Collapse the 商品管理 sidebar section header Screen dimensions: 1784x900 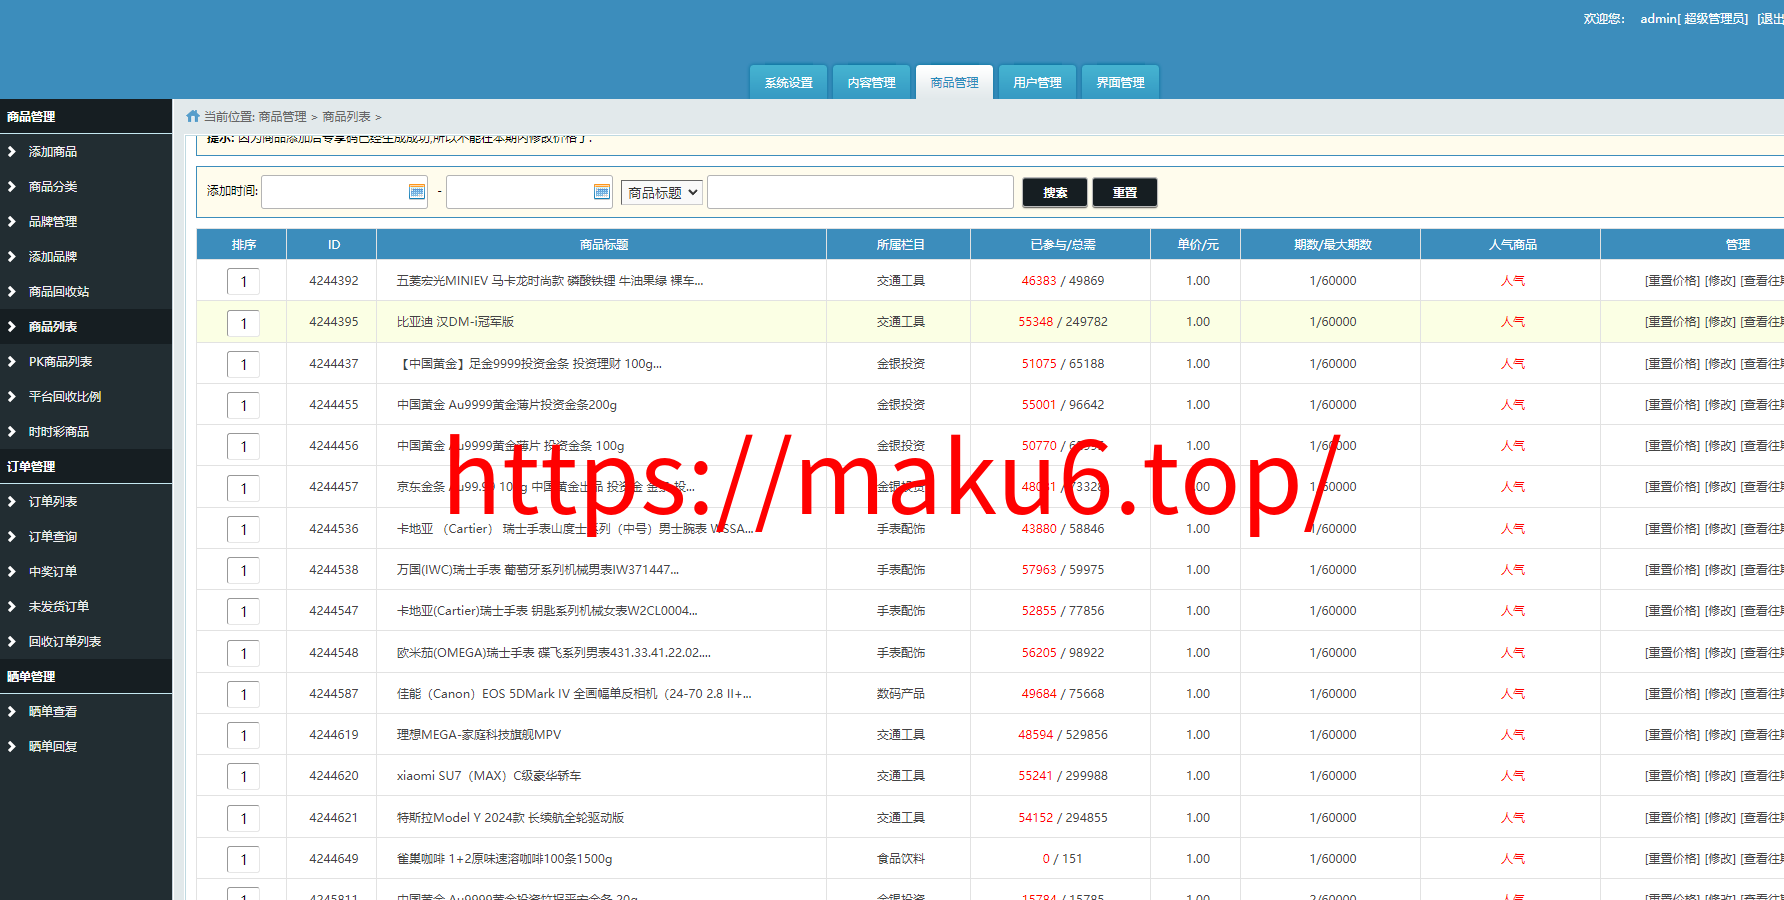[86, 117]
